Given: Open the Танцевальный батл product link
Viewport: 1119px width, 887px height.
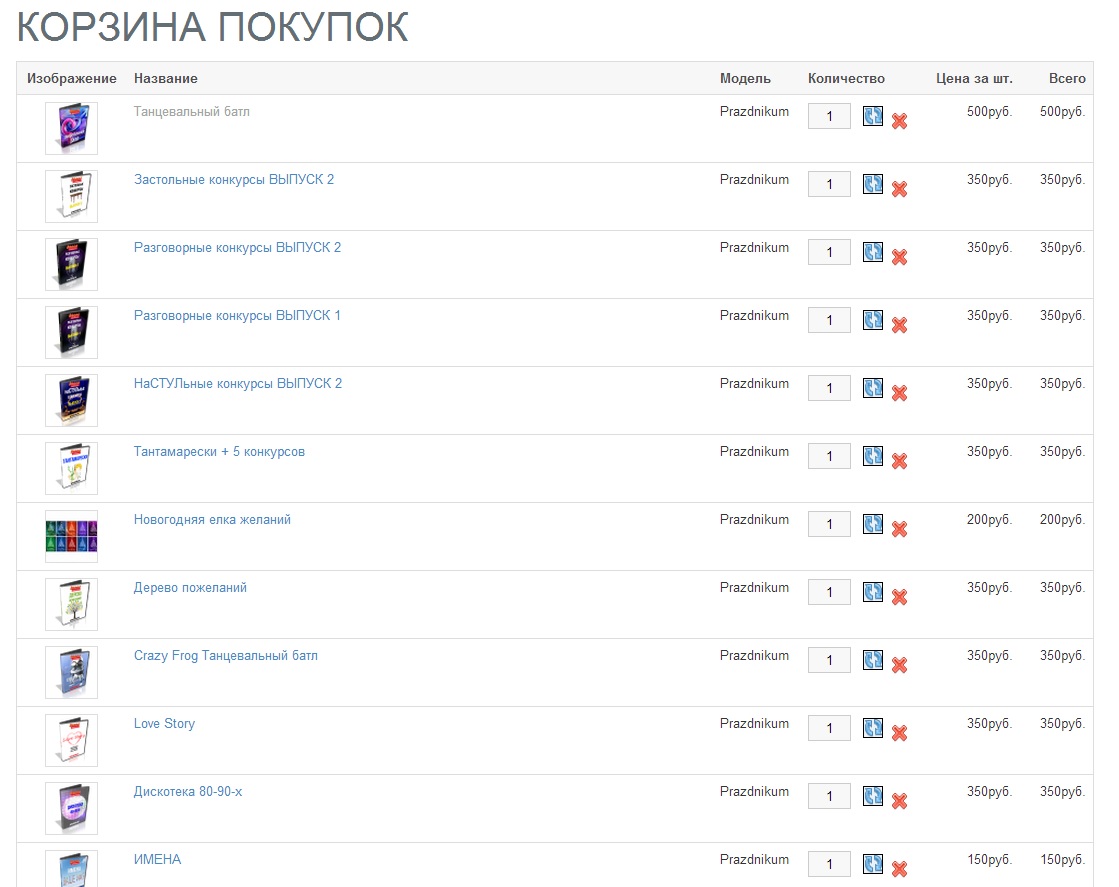Looking at the screenshot, I should 191,112.
